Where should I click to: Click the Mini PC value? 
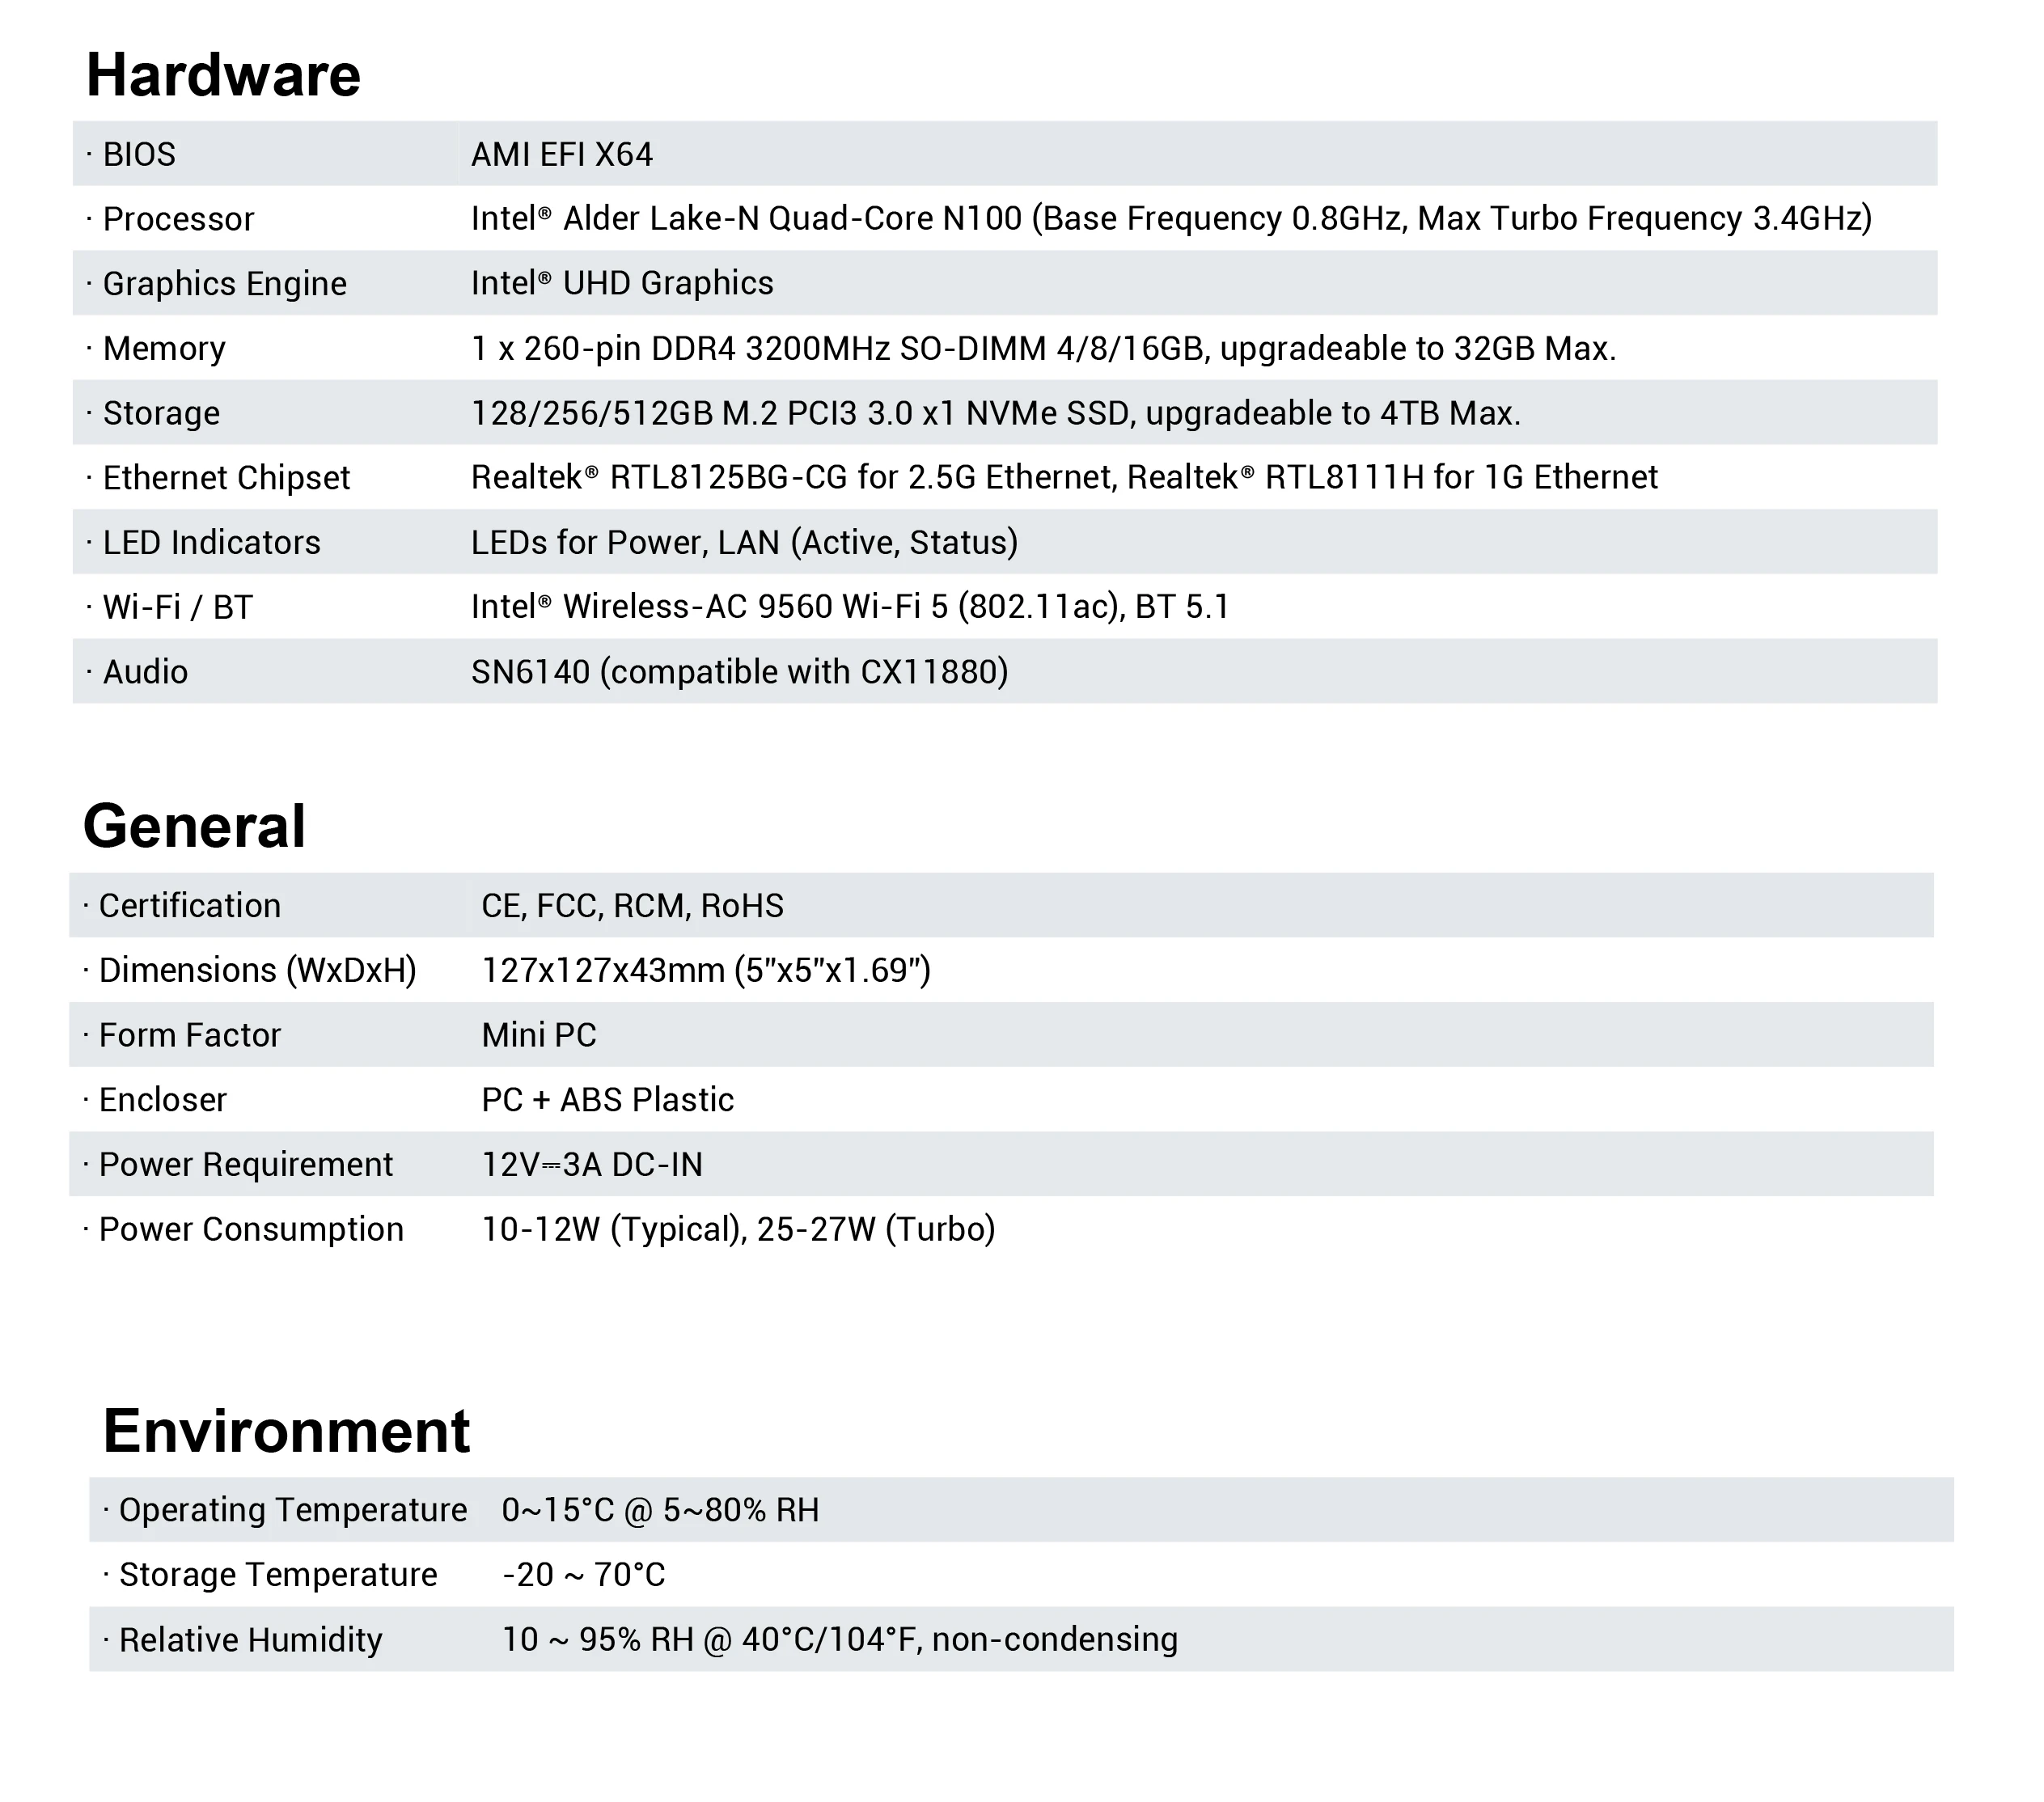(539, 1035)
